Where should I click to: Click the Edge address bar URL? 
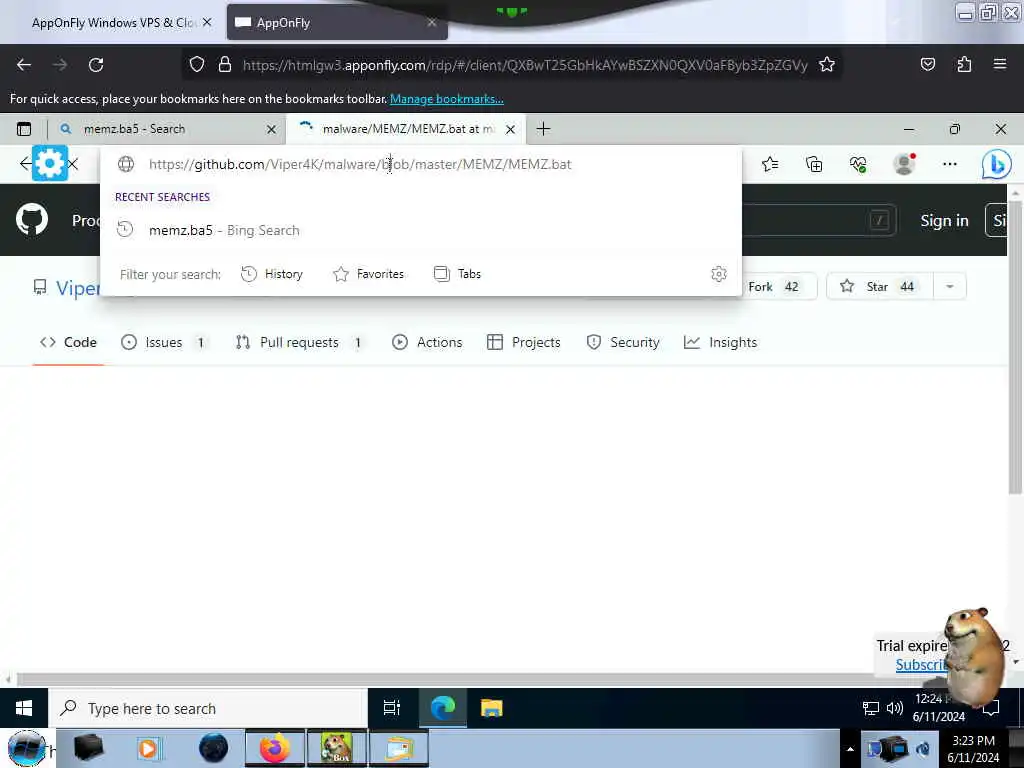360,164
